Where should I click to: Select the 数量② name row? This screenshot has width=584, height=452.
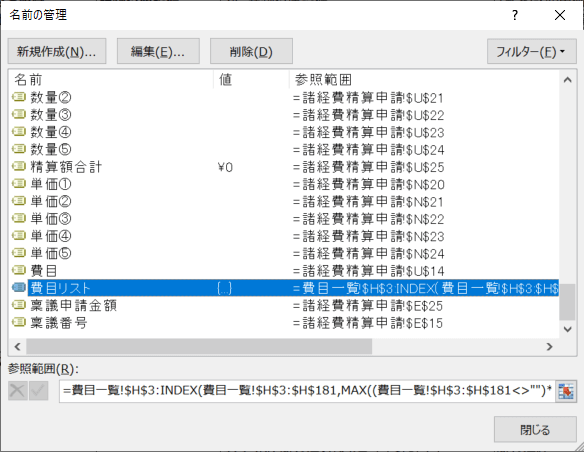pyautogui.click(x=284, y=98)
